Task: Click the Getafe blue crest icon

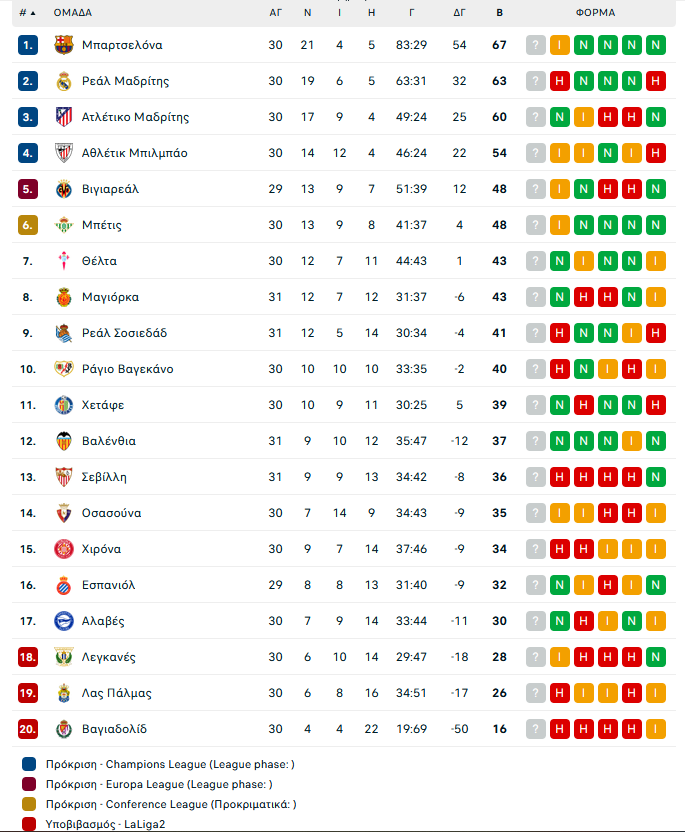Action: 64,405
